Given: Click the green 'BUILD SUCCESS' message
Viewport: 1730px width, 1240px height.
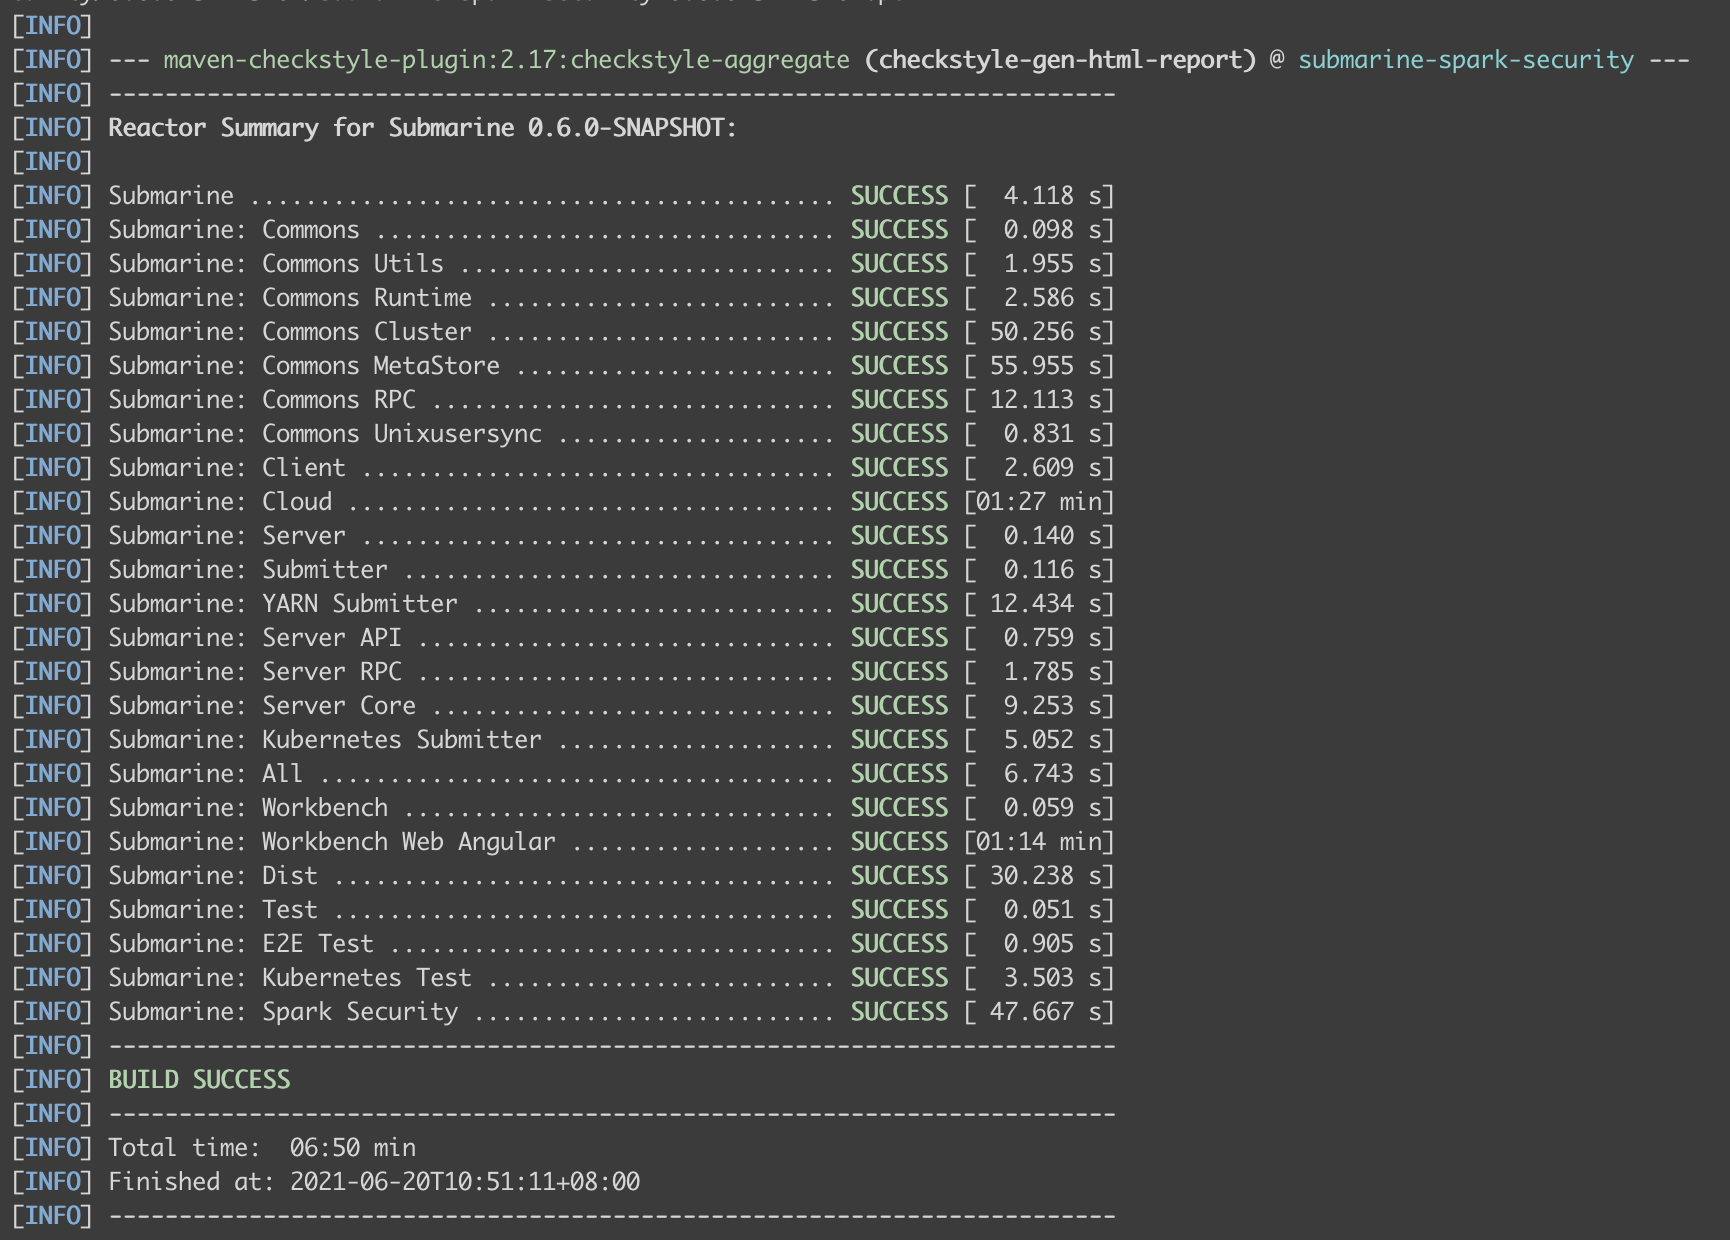Looking at the screenshot, I should [199, 1080].
